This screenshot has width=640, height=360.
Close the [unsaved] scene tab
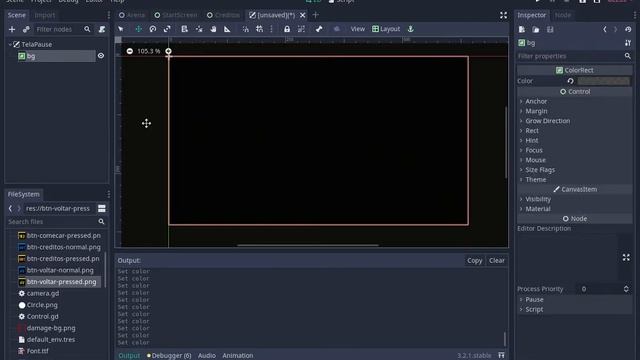pyautogui.click(x=302, y=15)
